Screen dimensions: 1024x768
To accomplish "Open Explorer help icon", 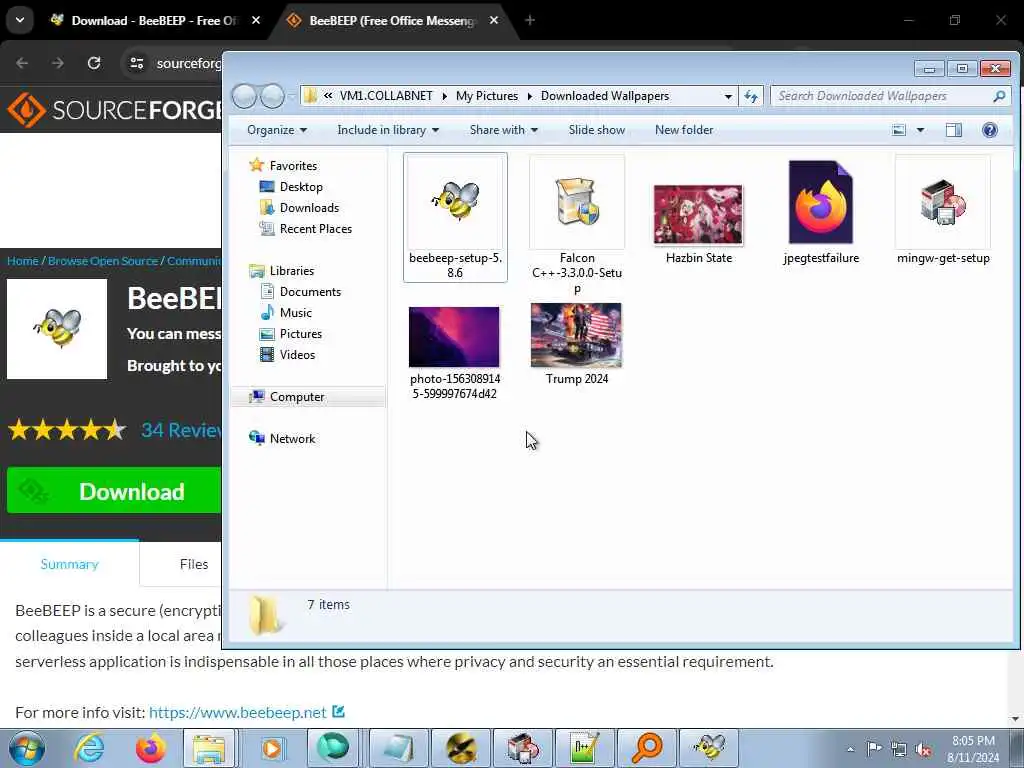I will [989, 130].
